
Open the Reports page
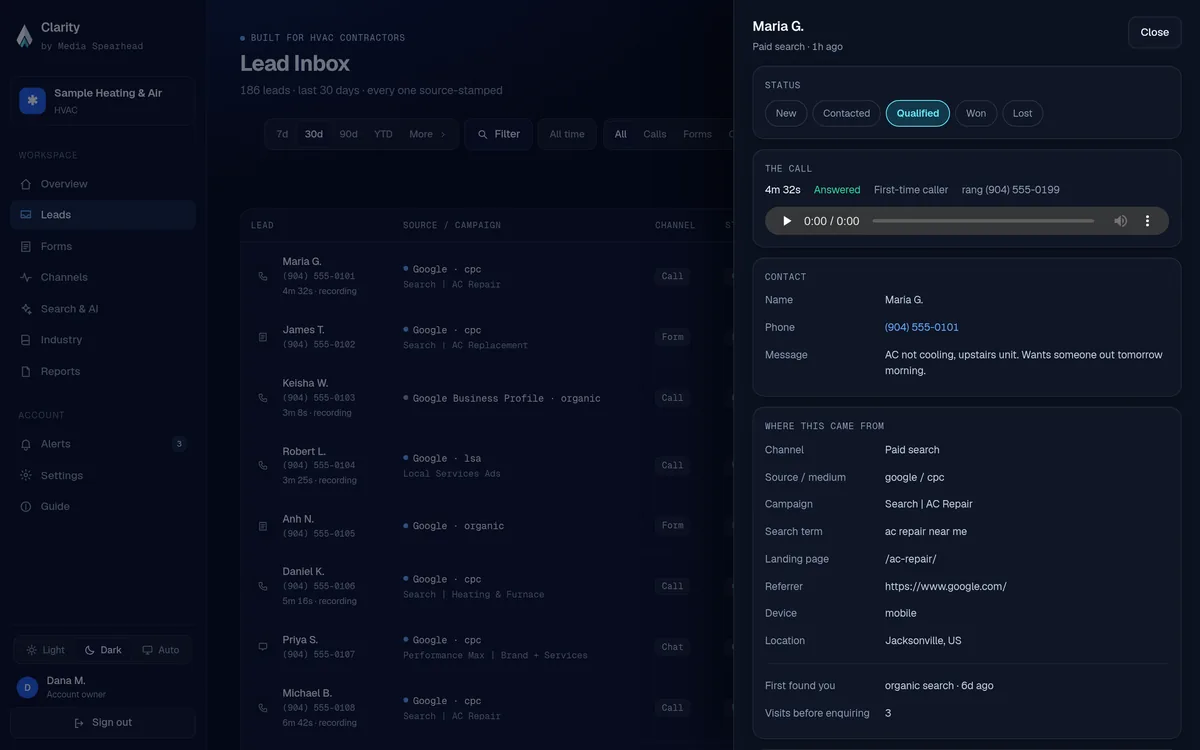point(103,371)
